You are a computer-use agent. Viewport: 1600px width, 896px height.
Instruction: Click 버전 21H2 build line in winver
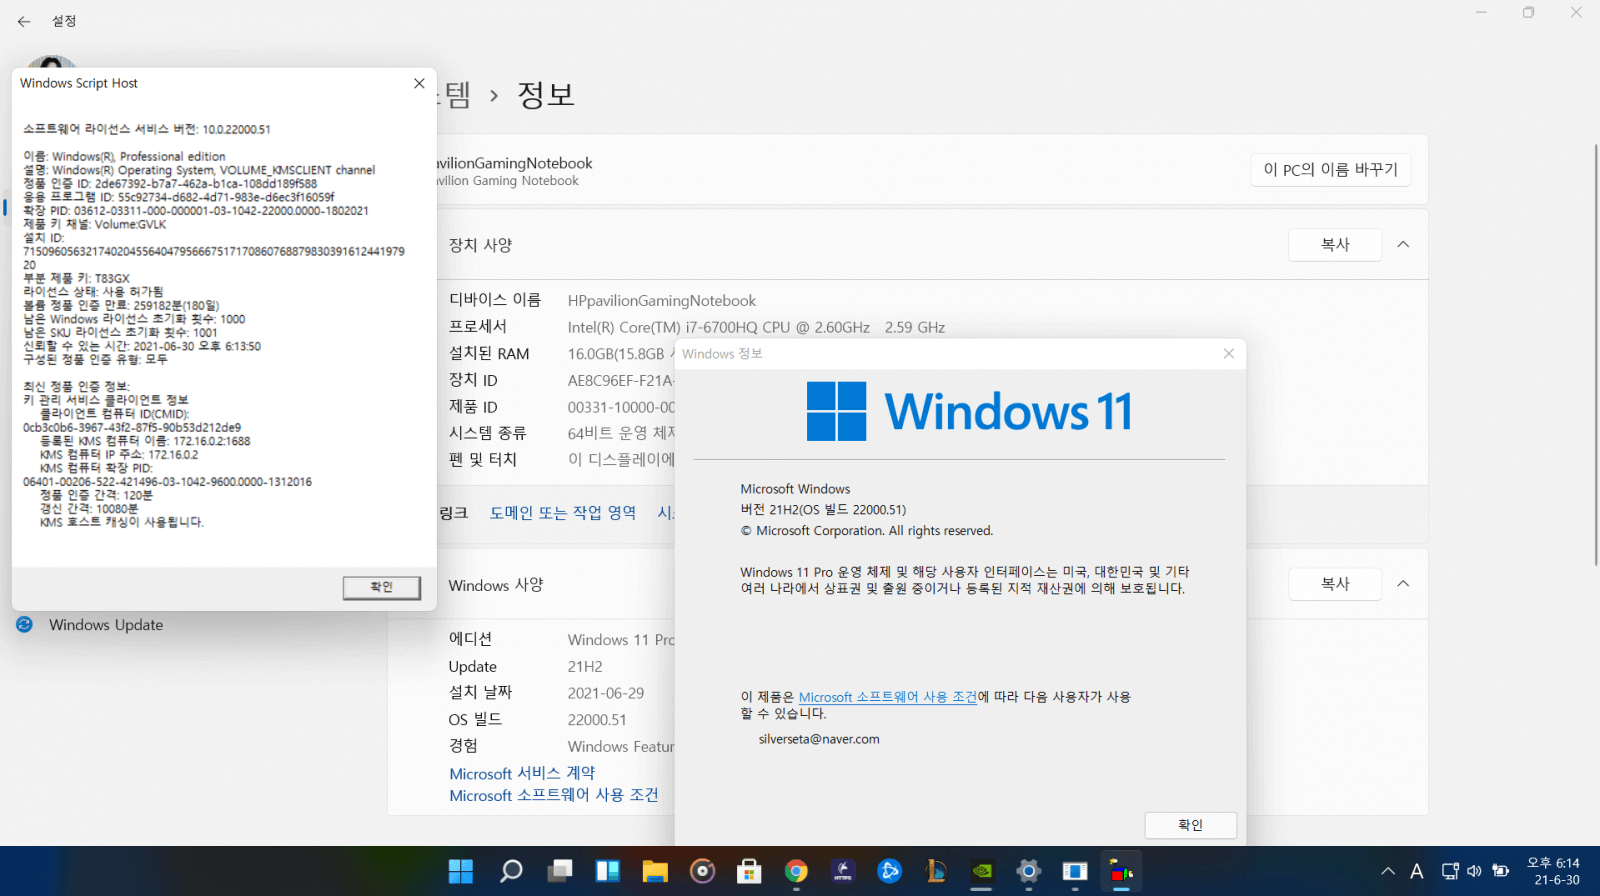pos(823,510)
